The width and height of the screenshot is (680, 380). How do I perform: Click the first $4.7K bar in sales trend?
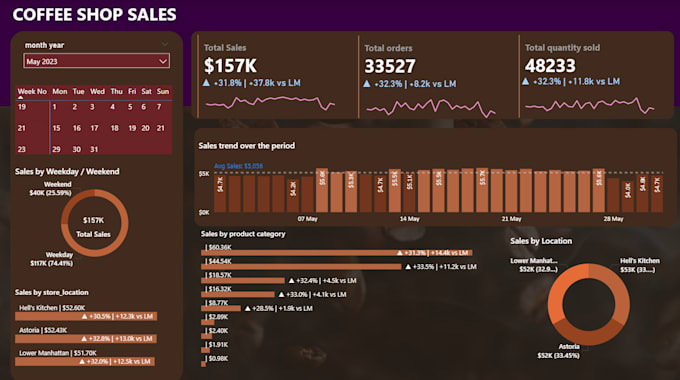coord(220,194)
